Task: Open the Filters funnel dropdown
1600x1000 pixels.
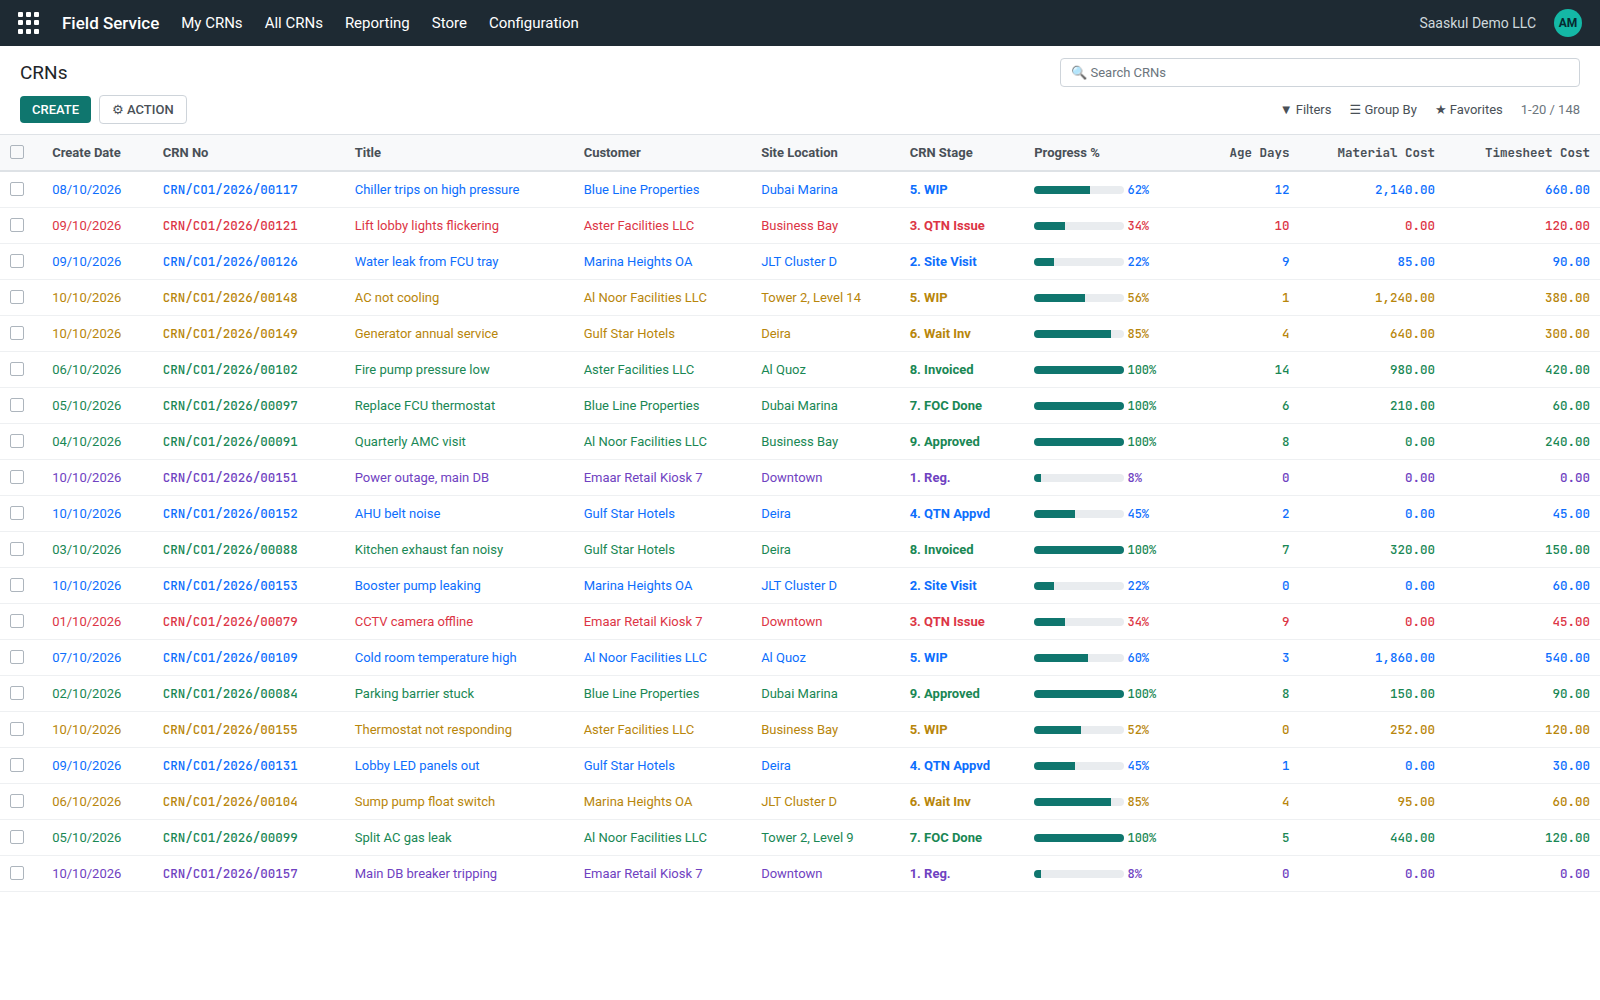Action: (x=1306, y=110)
